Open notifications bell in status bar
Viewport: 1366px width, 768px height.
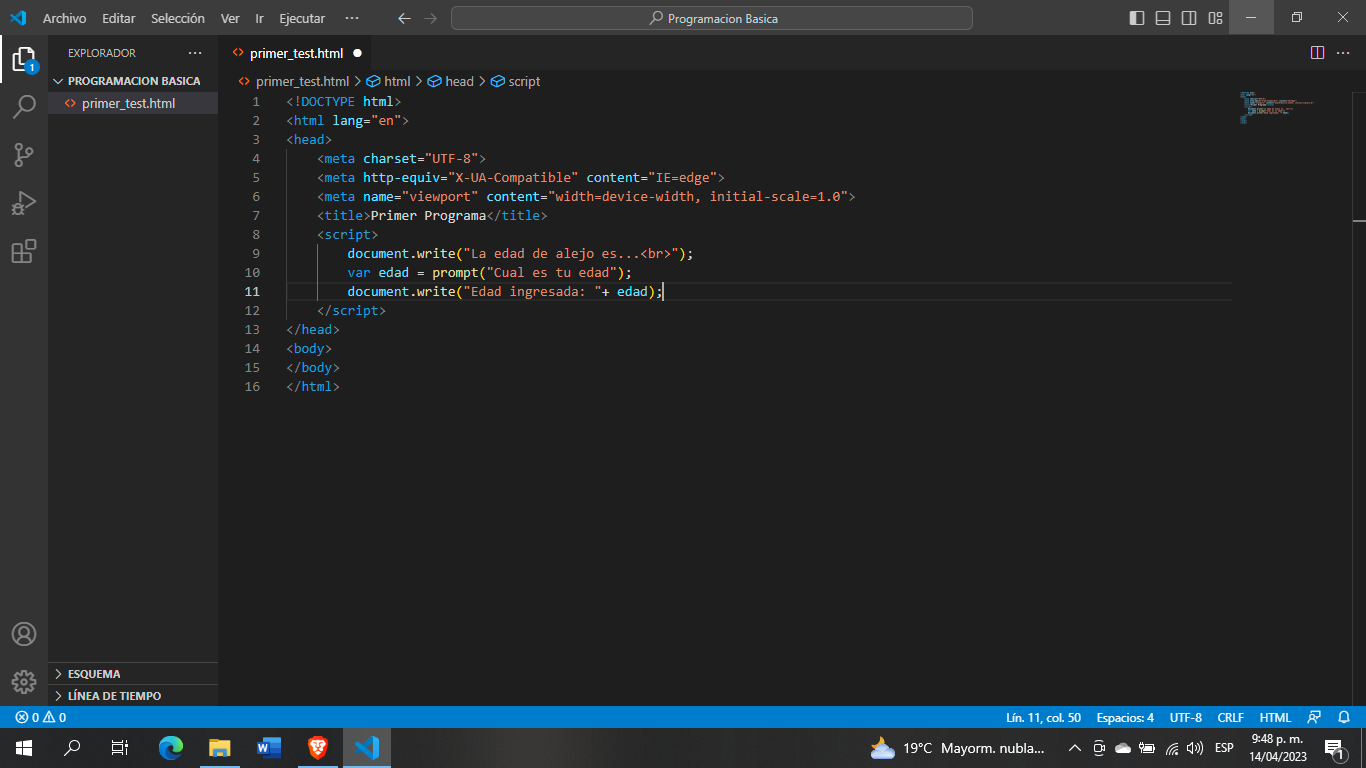point(1344,717)
